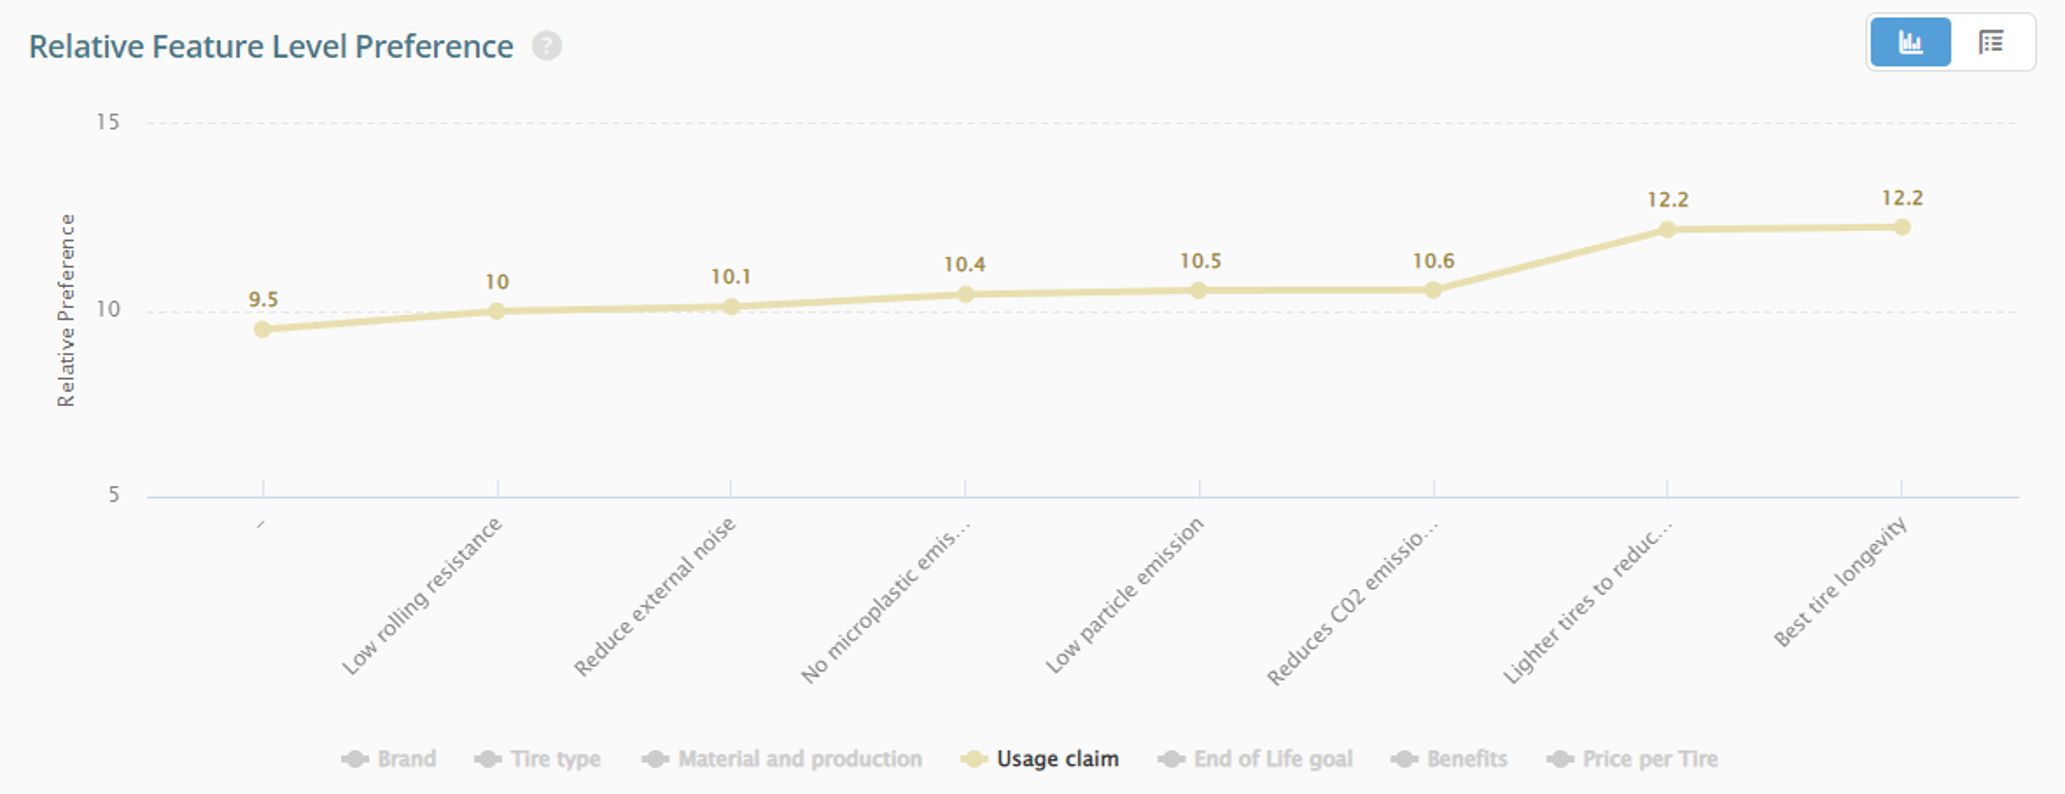Select Low rolling resistance data point

497,311
